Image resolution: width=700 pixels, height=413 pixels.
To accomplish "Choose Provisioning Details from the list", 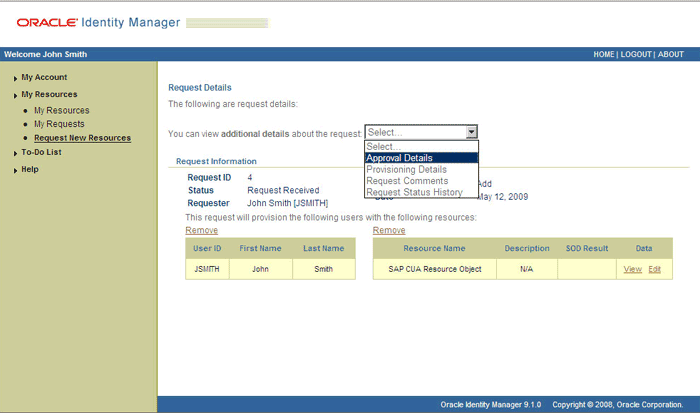I will (x=421, y=170).
